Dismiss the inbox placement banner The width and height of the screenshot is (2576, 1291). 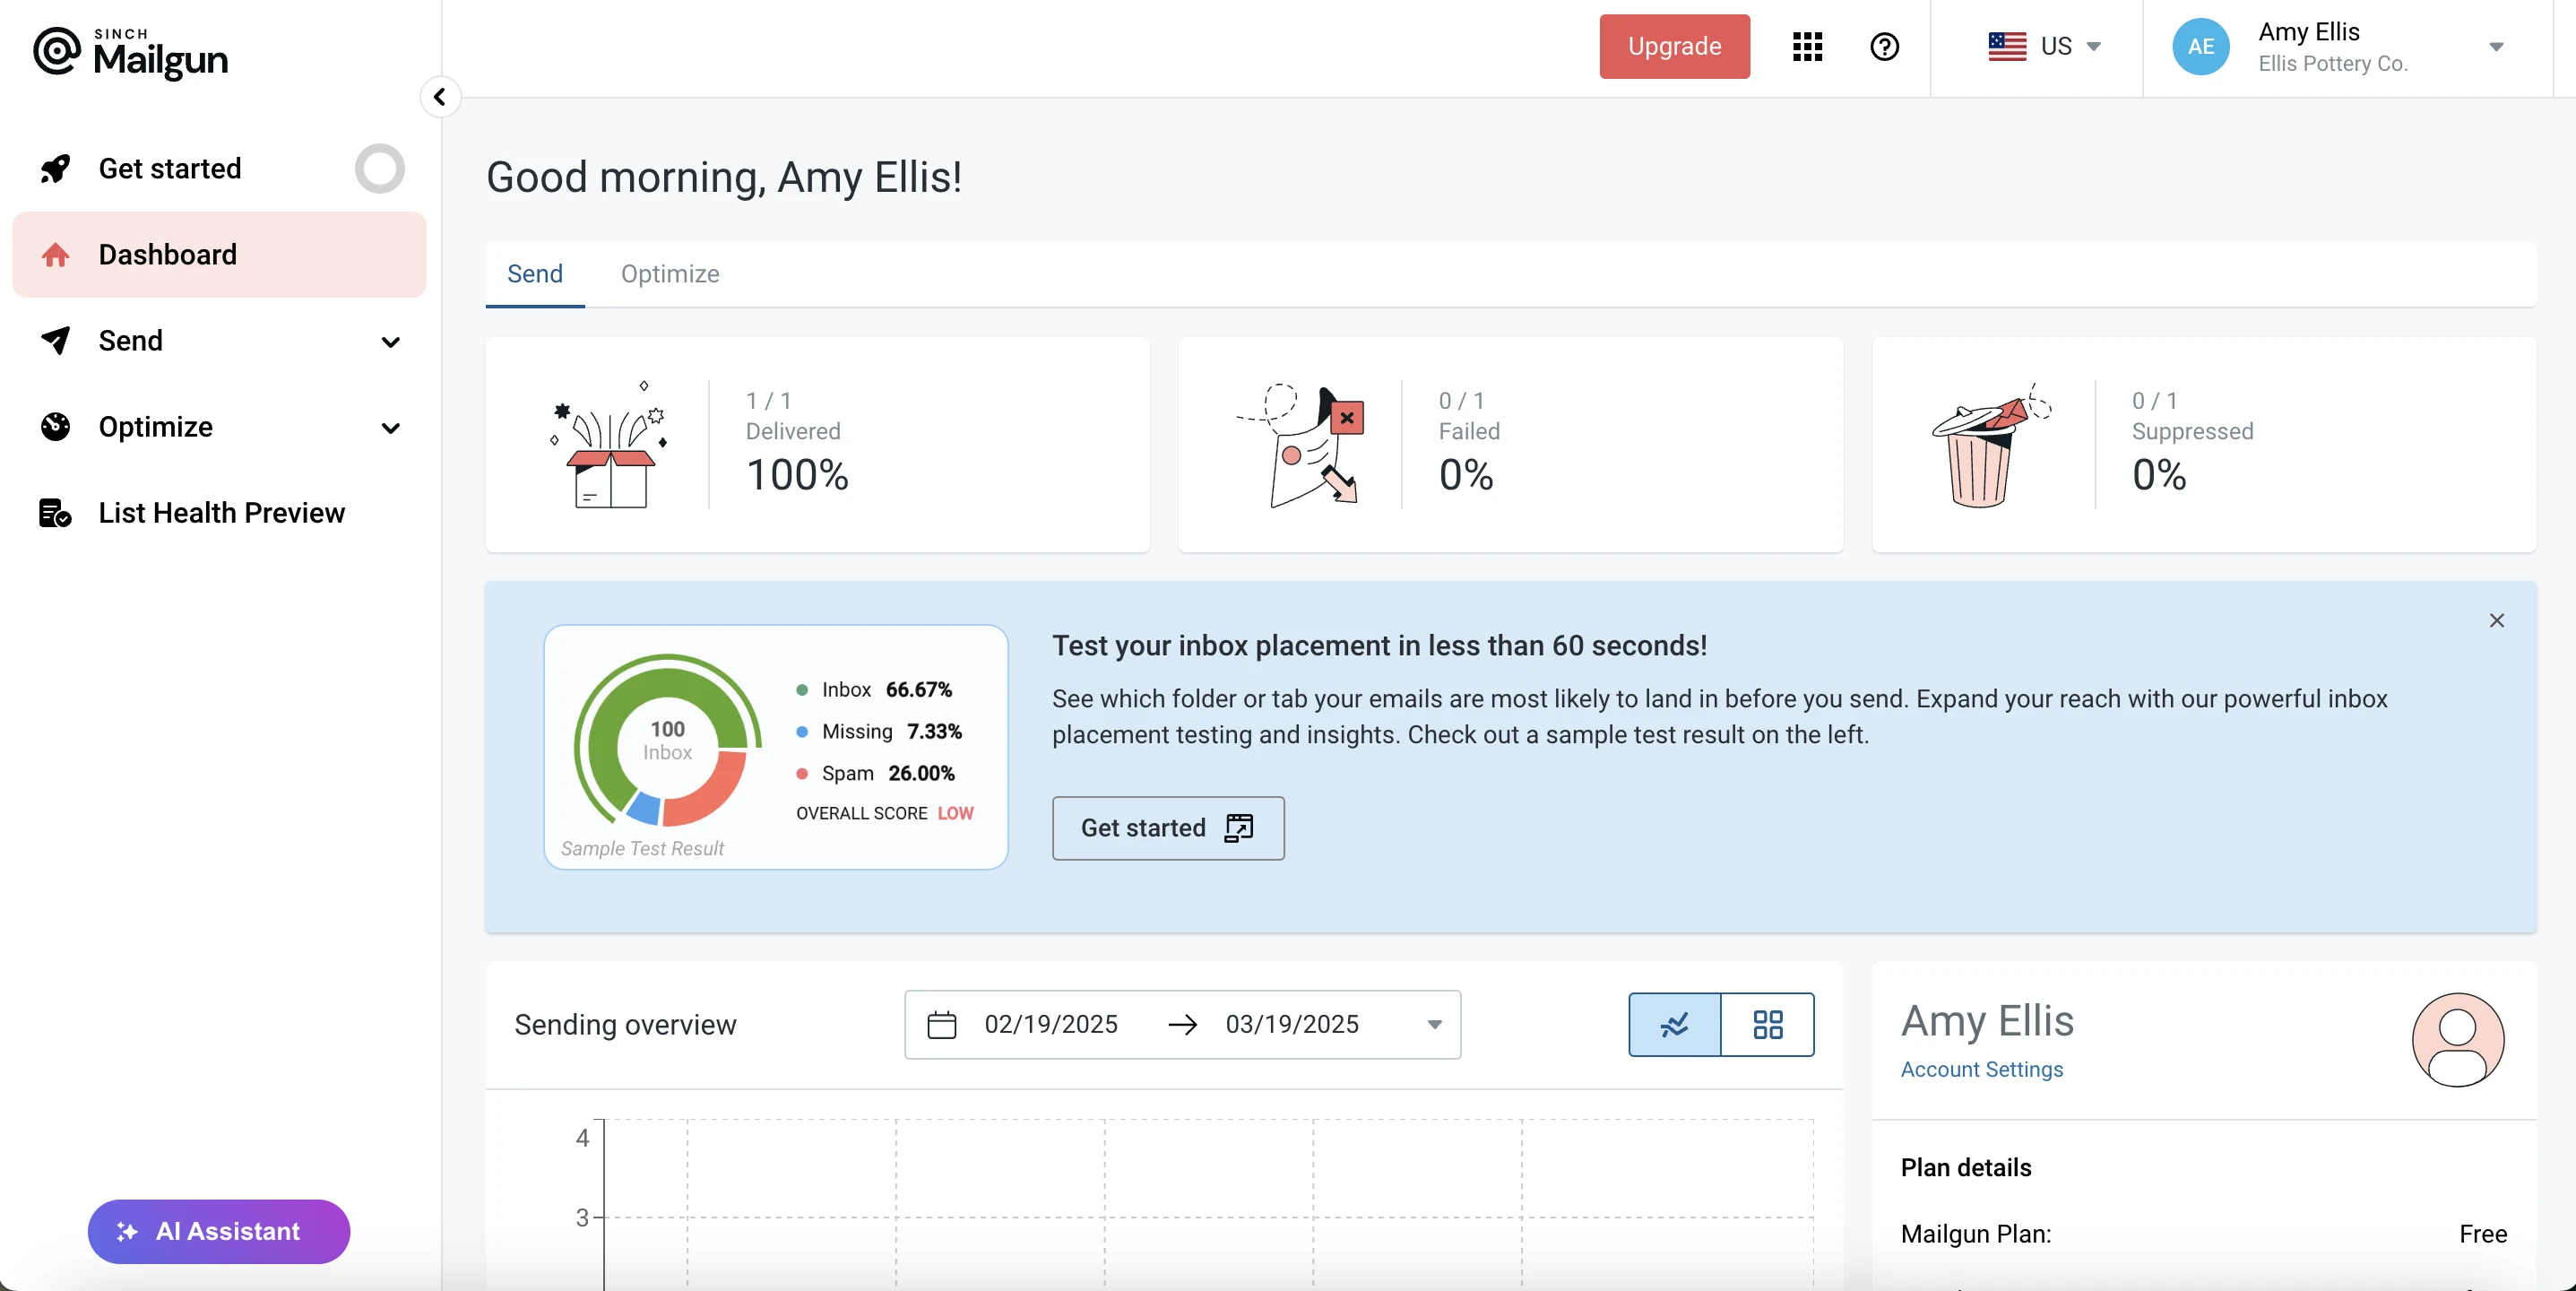(x=2496, y=621)
